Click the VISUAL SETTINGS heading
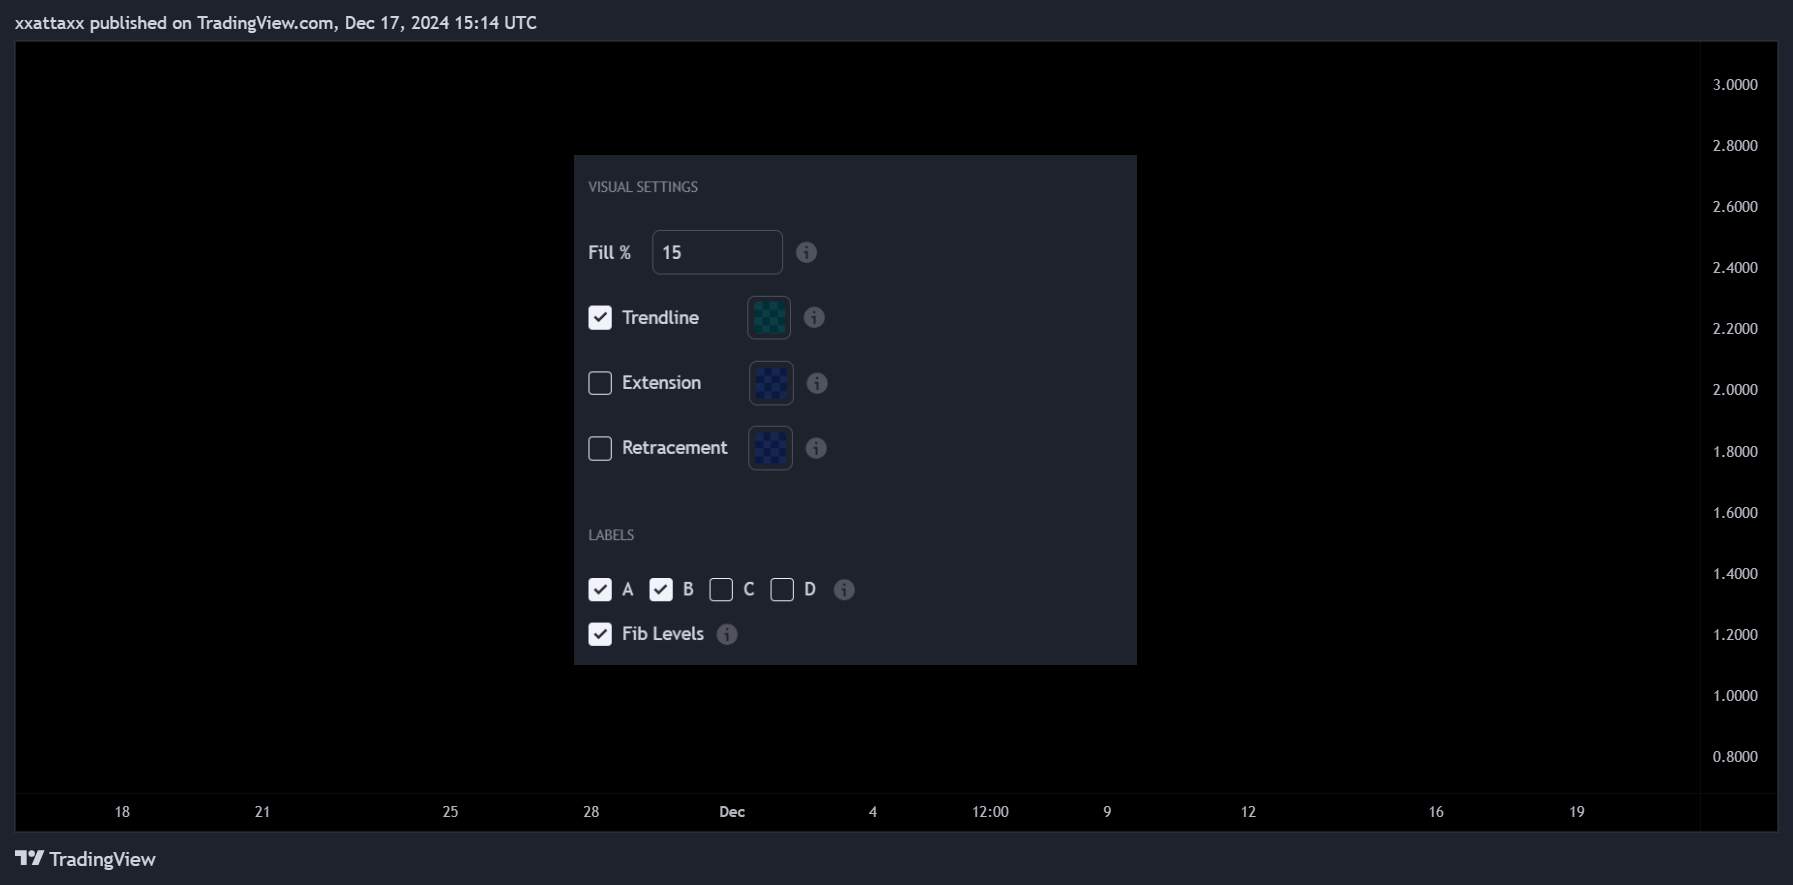Image resolution: width=1793 pixels, height=885 pixels. [643, 187]
